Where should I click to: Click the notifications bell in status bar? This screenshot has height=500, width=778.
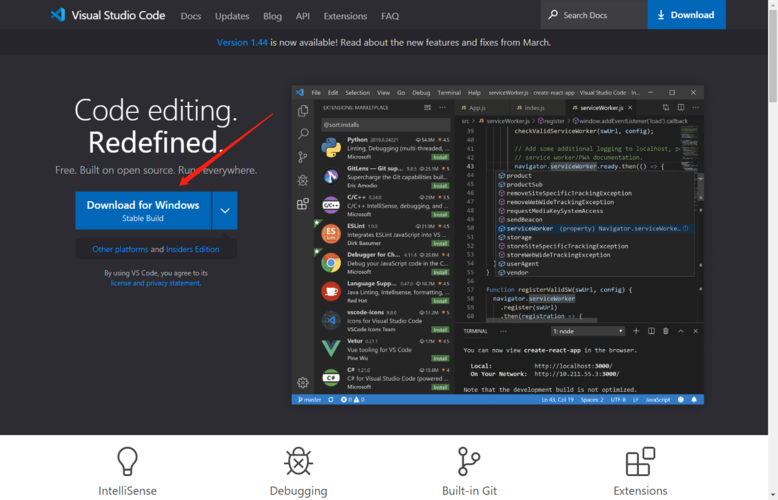(x=694, y=400)
